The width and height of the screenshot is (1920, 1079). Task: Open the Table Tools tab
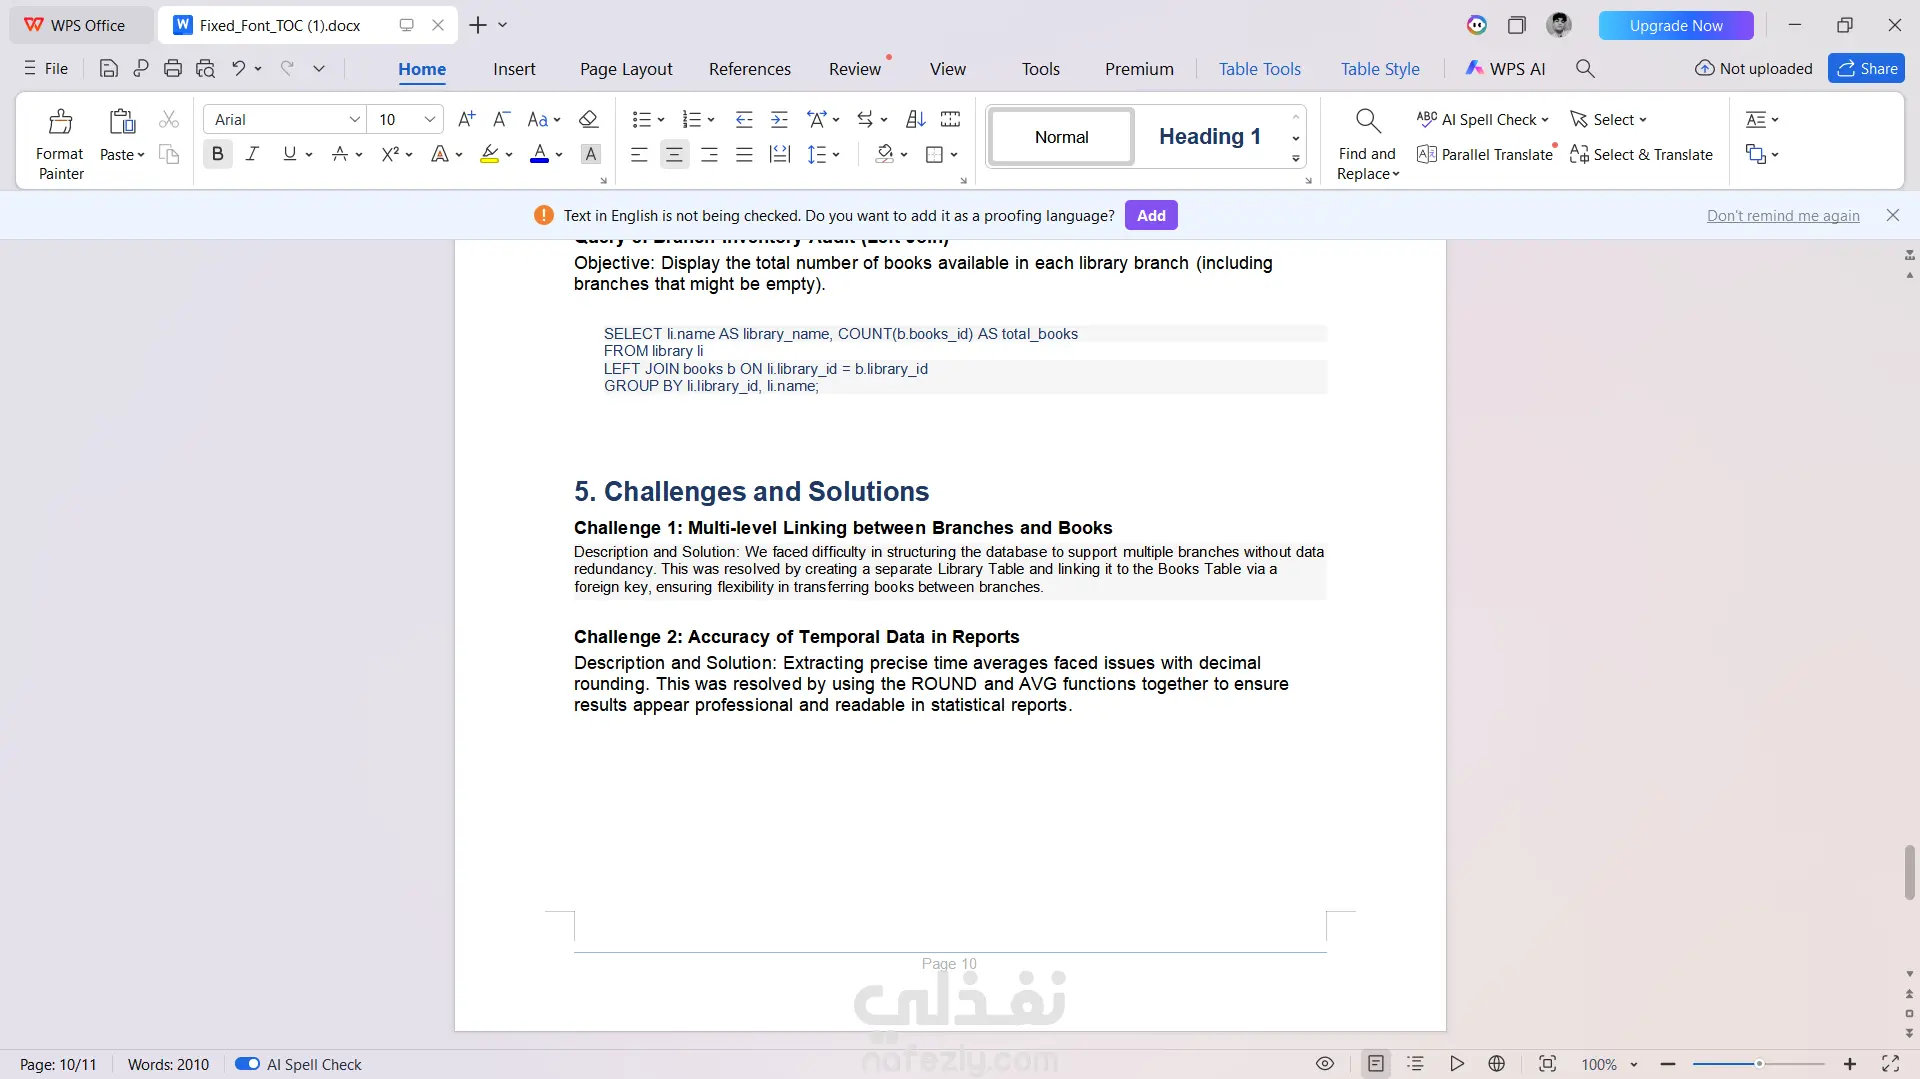tap(1260, 68)
